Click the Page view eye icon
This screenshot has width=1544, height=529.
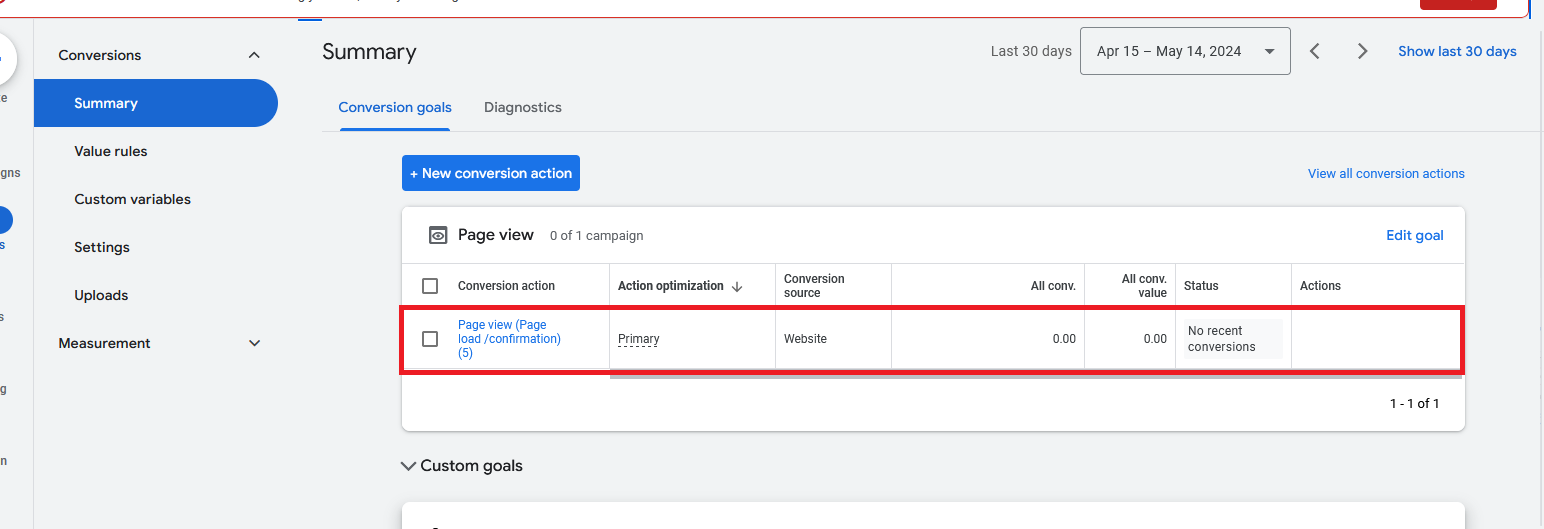click(437, 235)
